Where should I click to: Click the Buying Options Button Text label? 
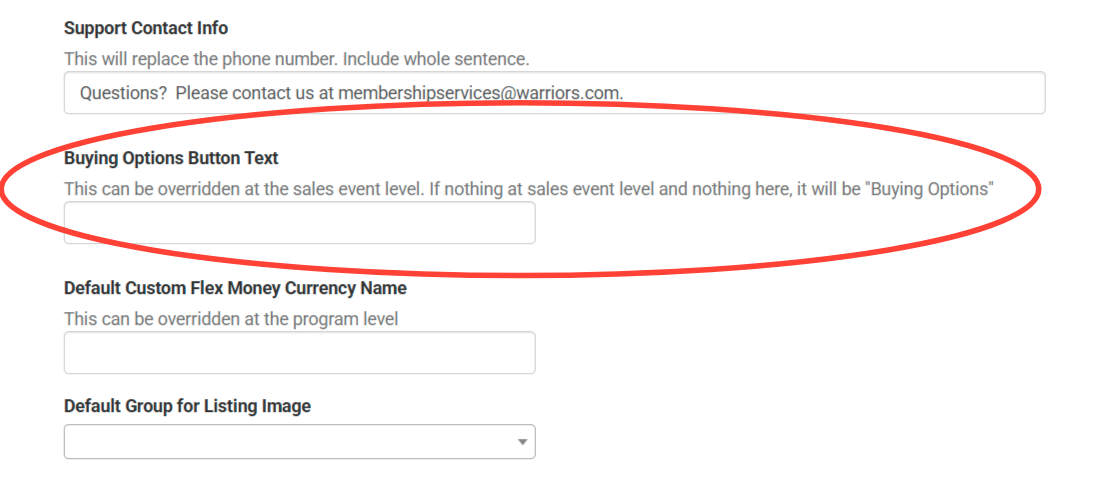171,158
